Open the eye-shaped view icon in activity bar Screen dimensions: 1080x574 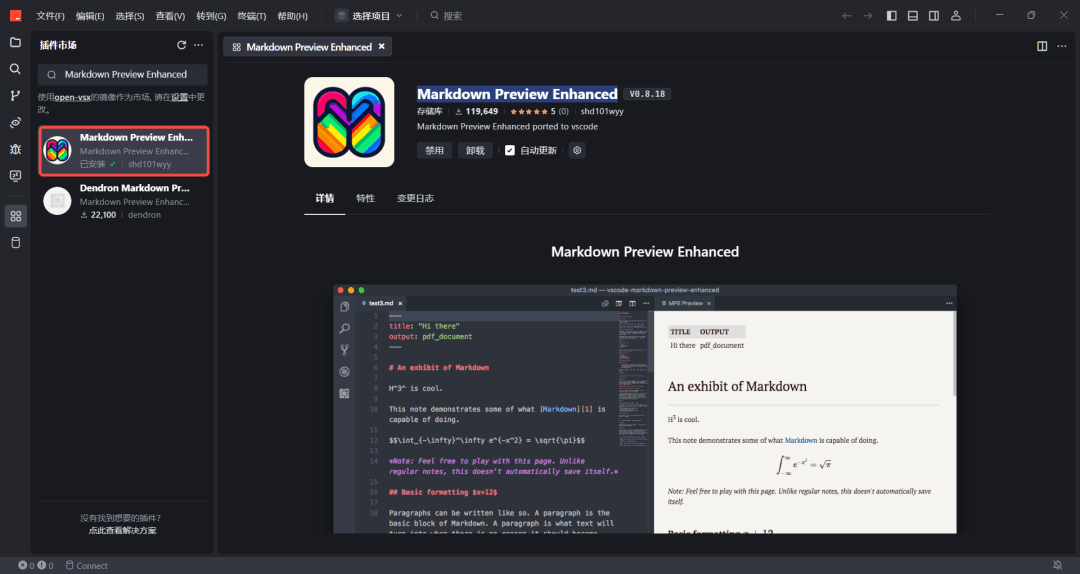[15, 123]
